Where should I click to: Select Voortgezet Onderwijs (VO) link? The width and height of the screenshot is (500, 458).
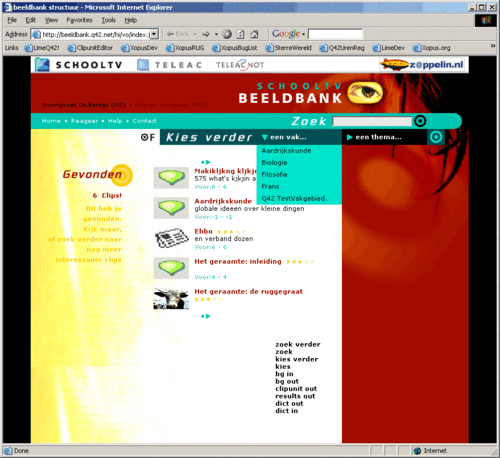[x=84, y=105]
